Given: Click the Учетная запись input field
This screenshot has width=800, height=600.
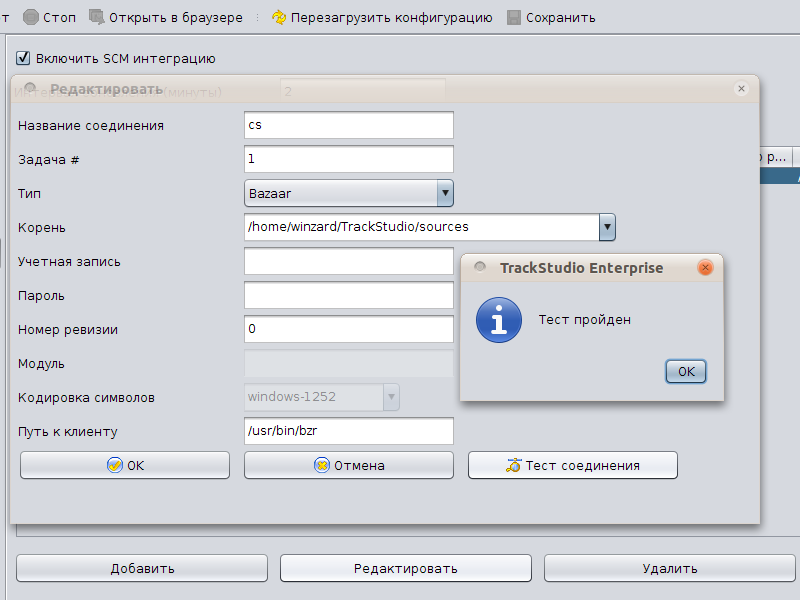Looking at the screenshot, I should [349, 261].
